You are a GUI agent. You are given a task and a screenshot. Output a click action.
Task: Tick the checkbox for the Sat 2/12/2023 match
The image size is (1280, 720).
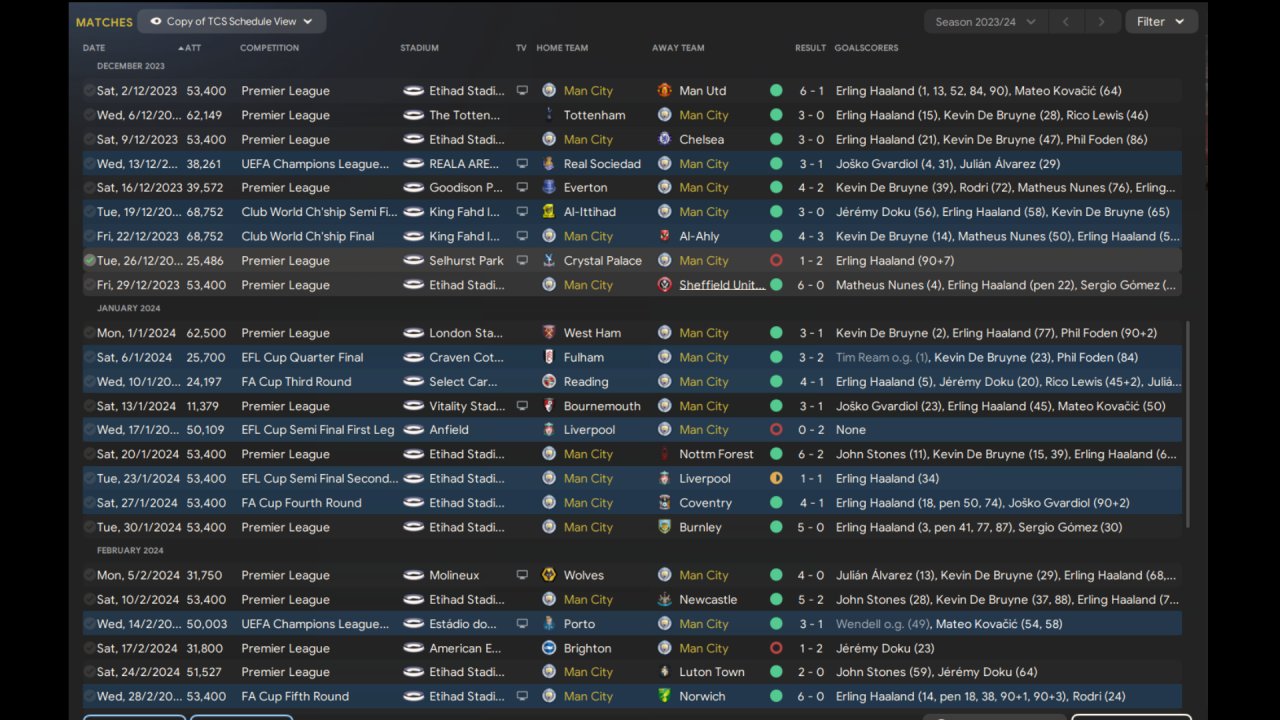tap(89, 91)
